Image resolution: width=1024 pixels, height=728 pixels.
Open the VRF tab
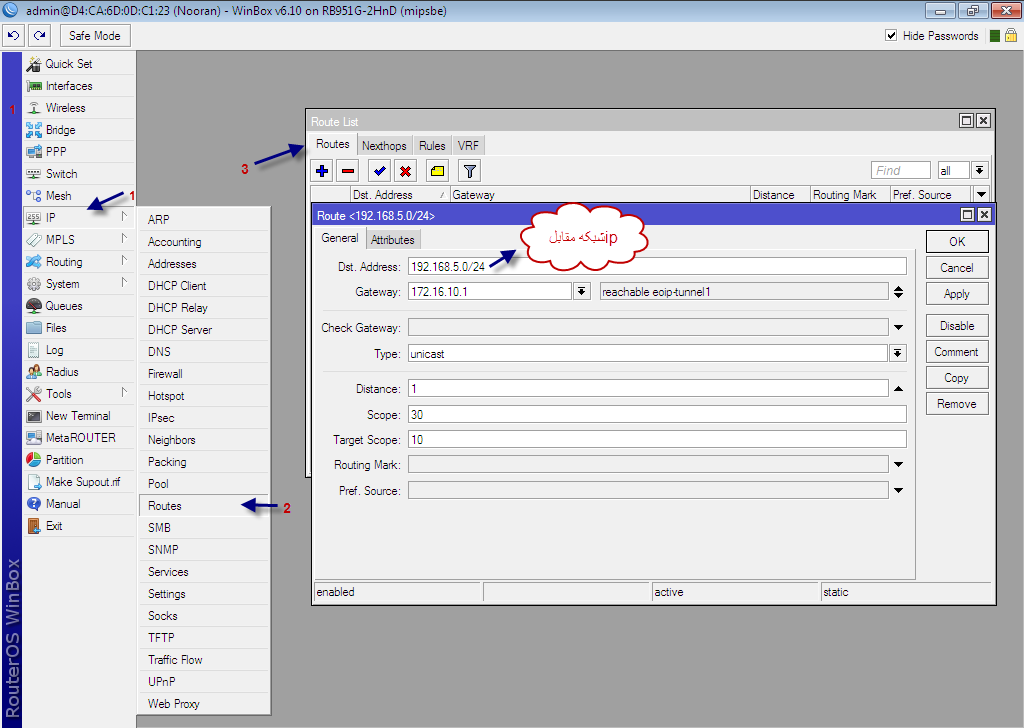click(468, 146)
